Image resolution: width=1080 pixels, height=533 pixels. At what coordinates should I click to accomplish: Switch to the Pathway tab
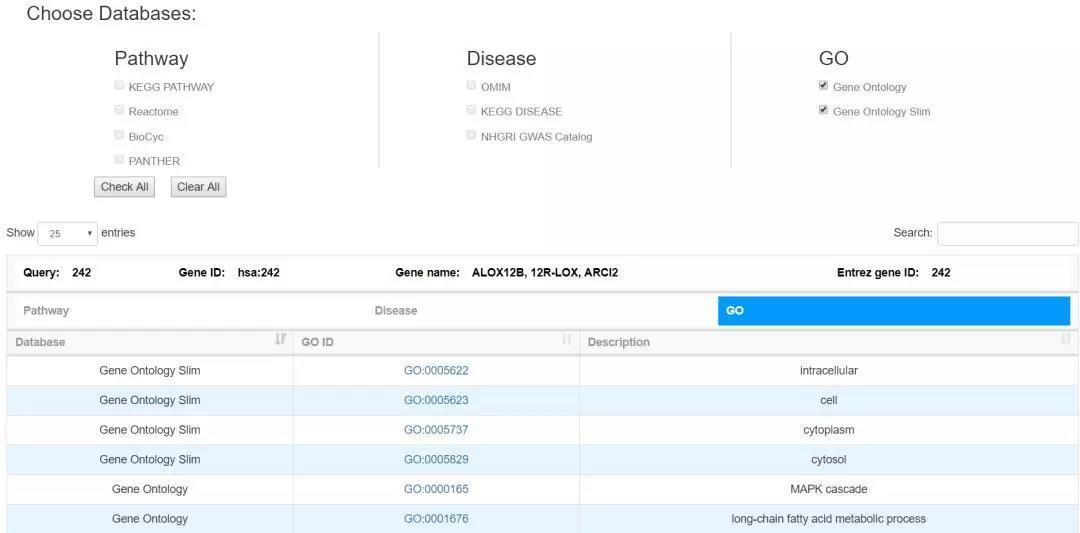pos(47,311)
